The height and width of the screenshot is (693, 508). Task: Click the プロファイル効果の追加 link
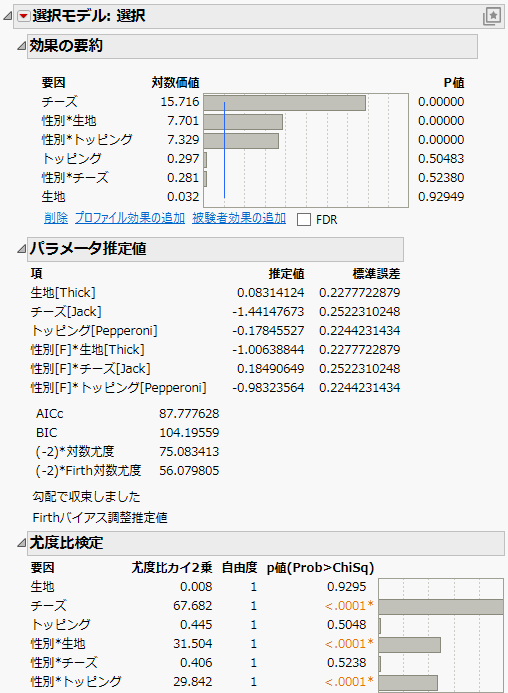pos(130,218)
